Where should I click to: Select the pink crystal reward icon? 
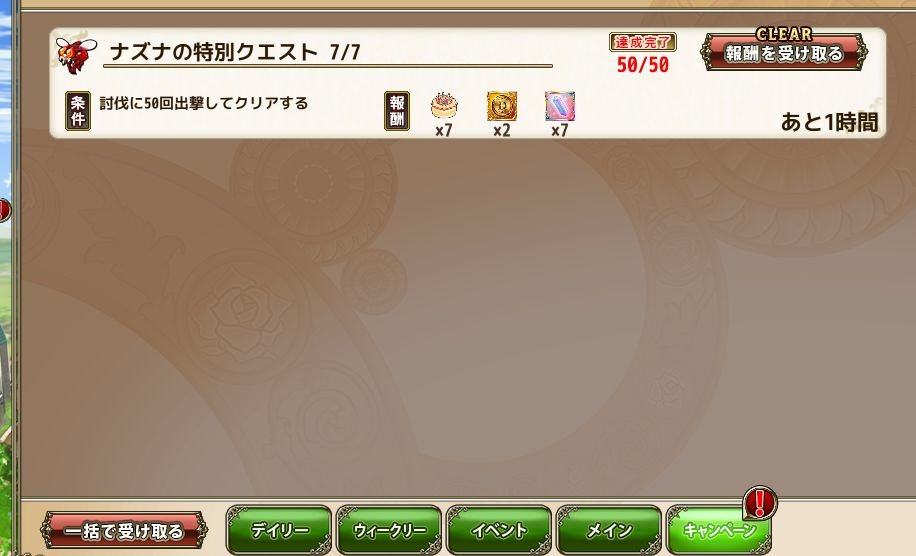pos(560,106)
